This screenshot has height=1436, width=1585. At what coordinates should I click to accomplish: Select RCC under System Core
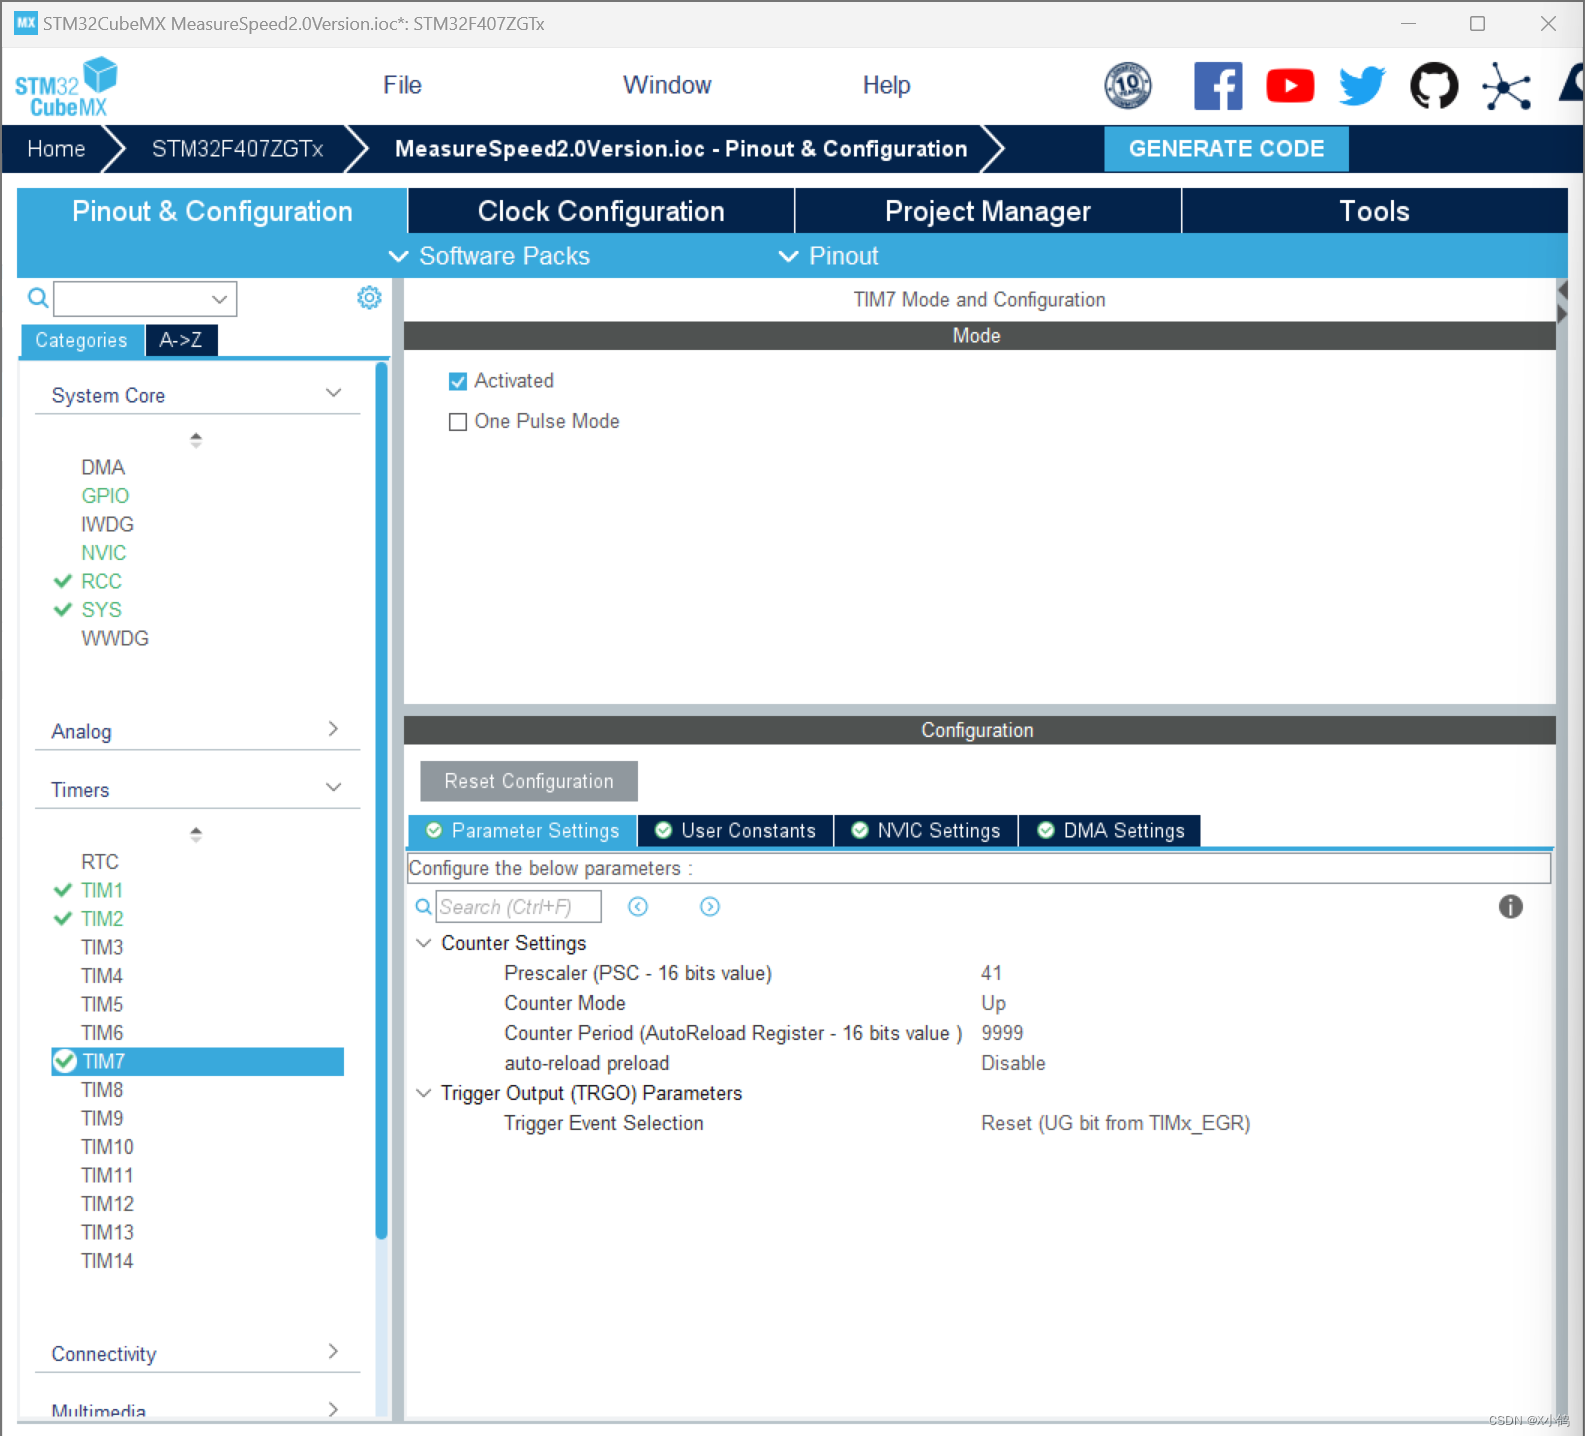click(101, 581)
